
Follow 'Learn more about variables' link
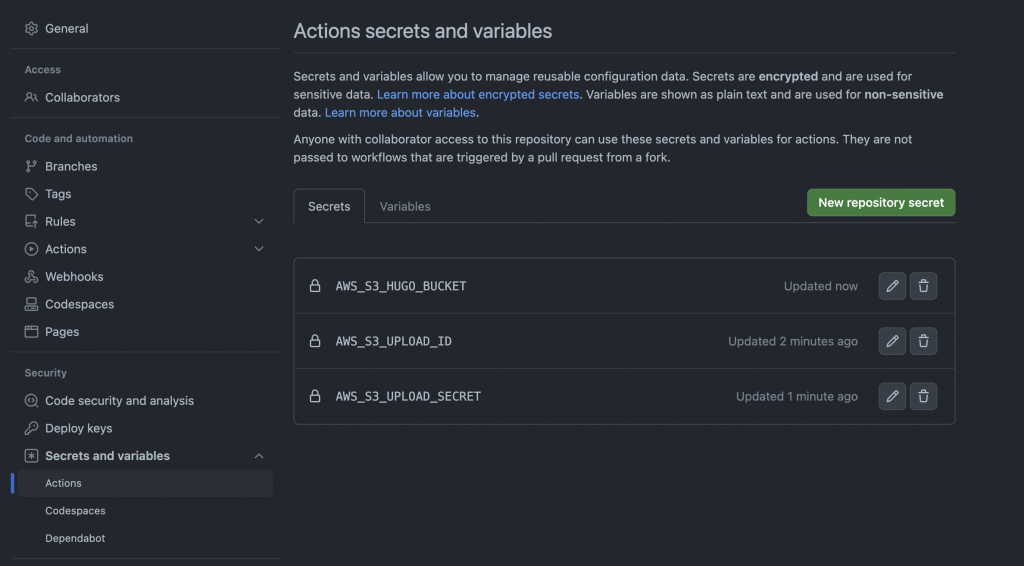coord(400,113)
